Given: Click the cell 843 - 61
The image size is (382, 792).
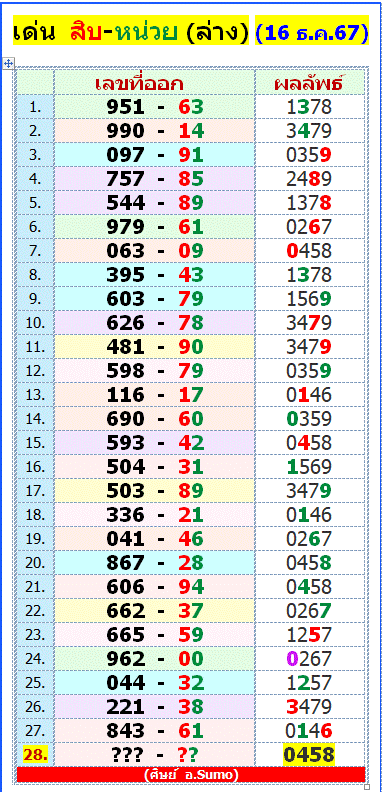Looking at the screenshot, I should coord(154,730).
